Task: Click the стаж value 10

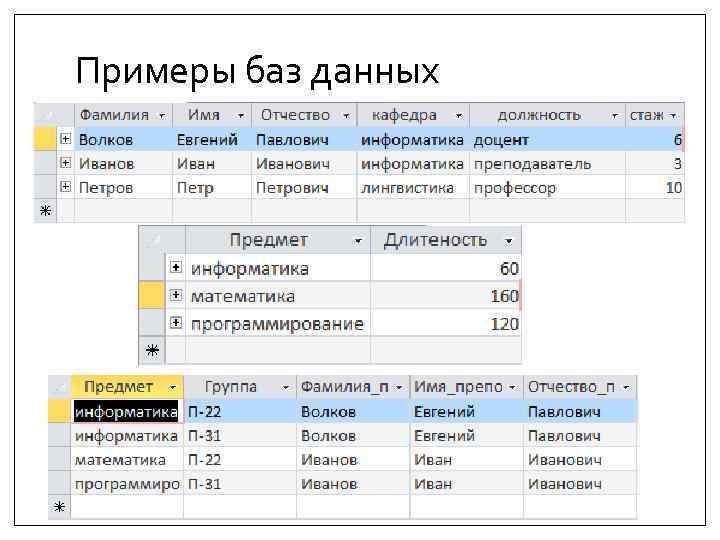Action: pos(654,187)
